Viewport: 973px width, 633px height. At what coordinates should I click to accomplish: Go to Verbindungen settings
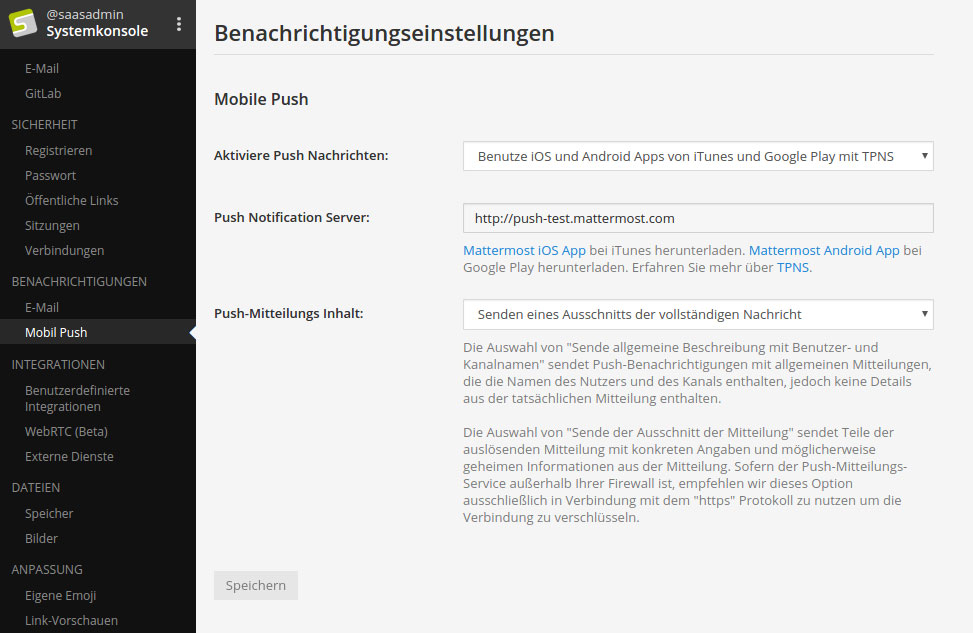pos(65,251)
